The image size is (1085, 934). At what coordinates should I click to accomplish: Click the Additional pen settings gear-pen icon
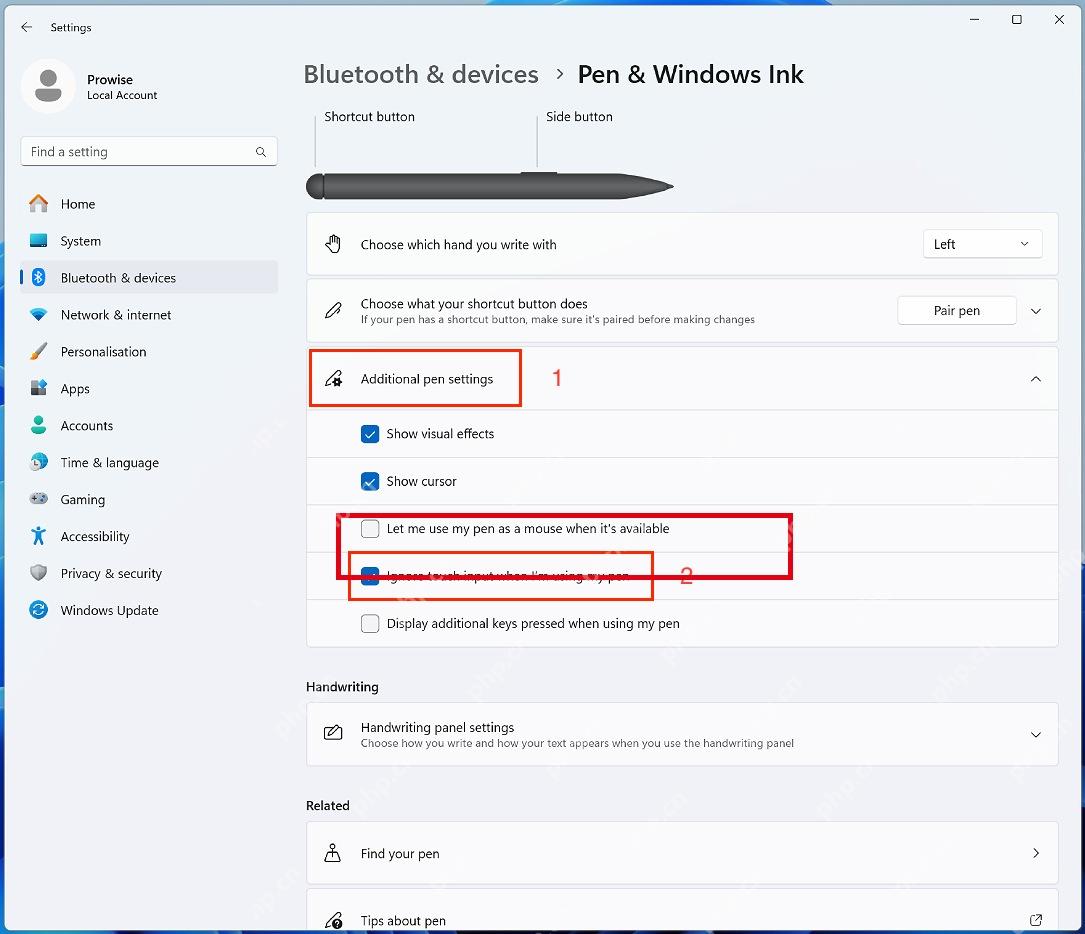click(x=334, y=378)
